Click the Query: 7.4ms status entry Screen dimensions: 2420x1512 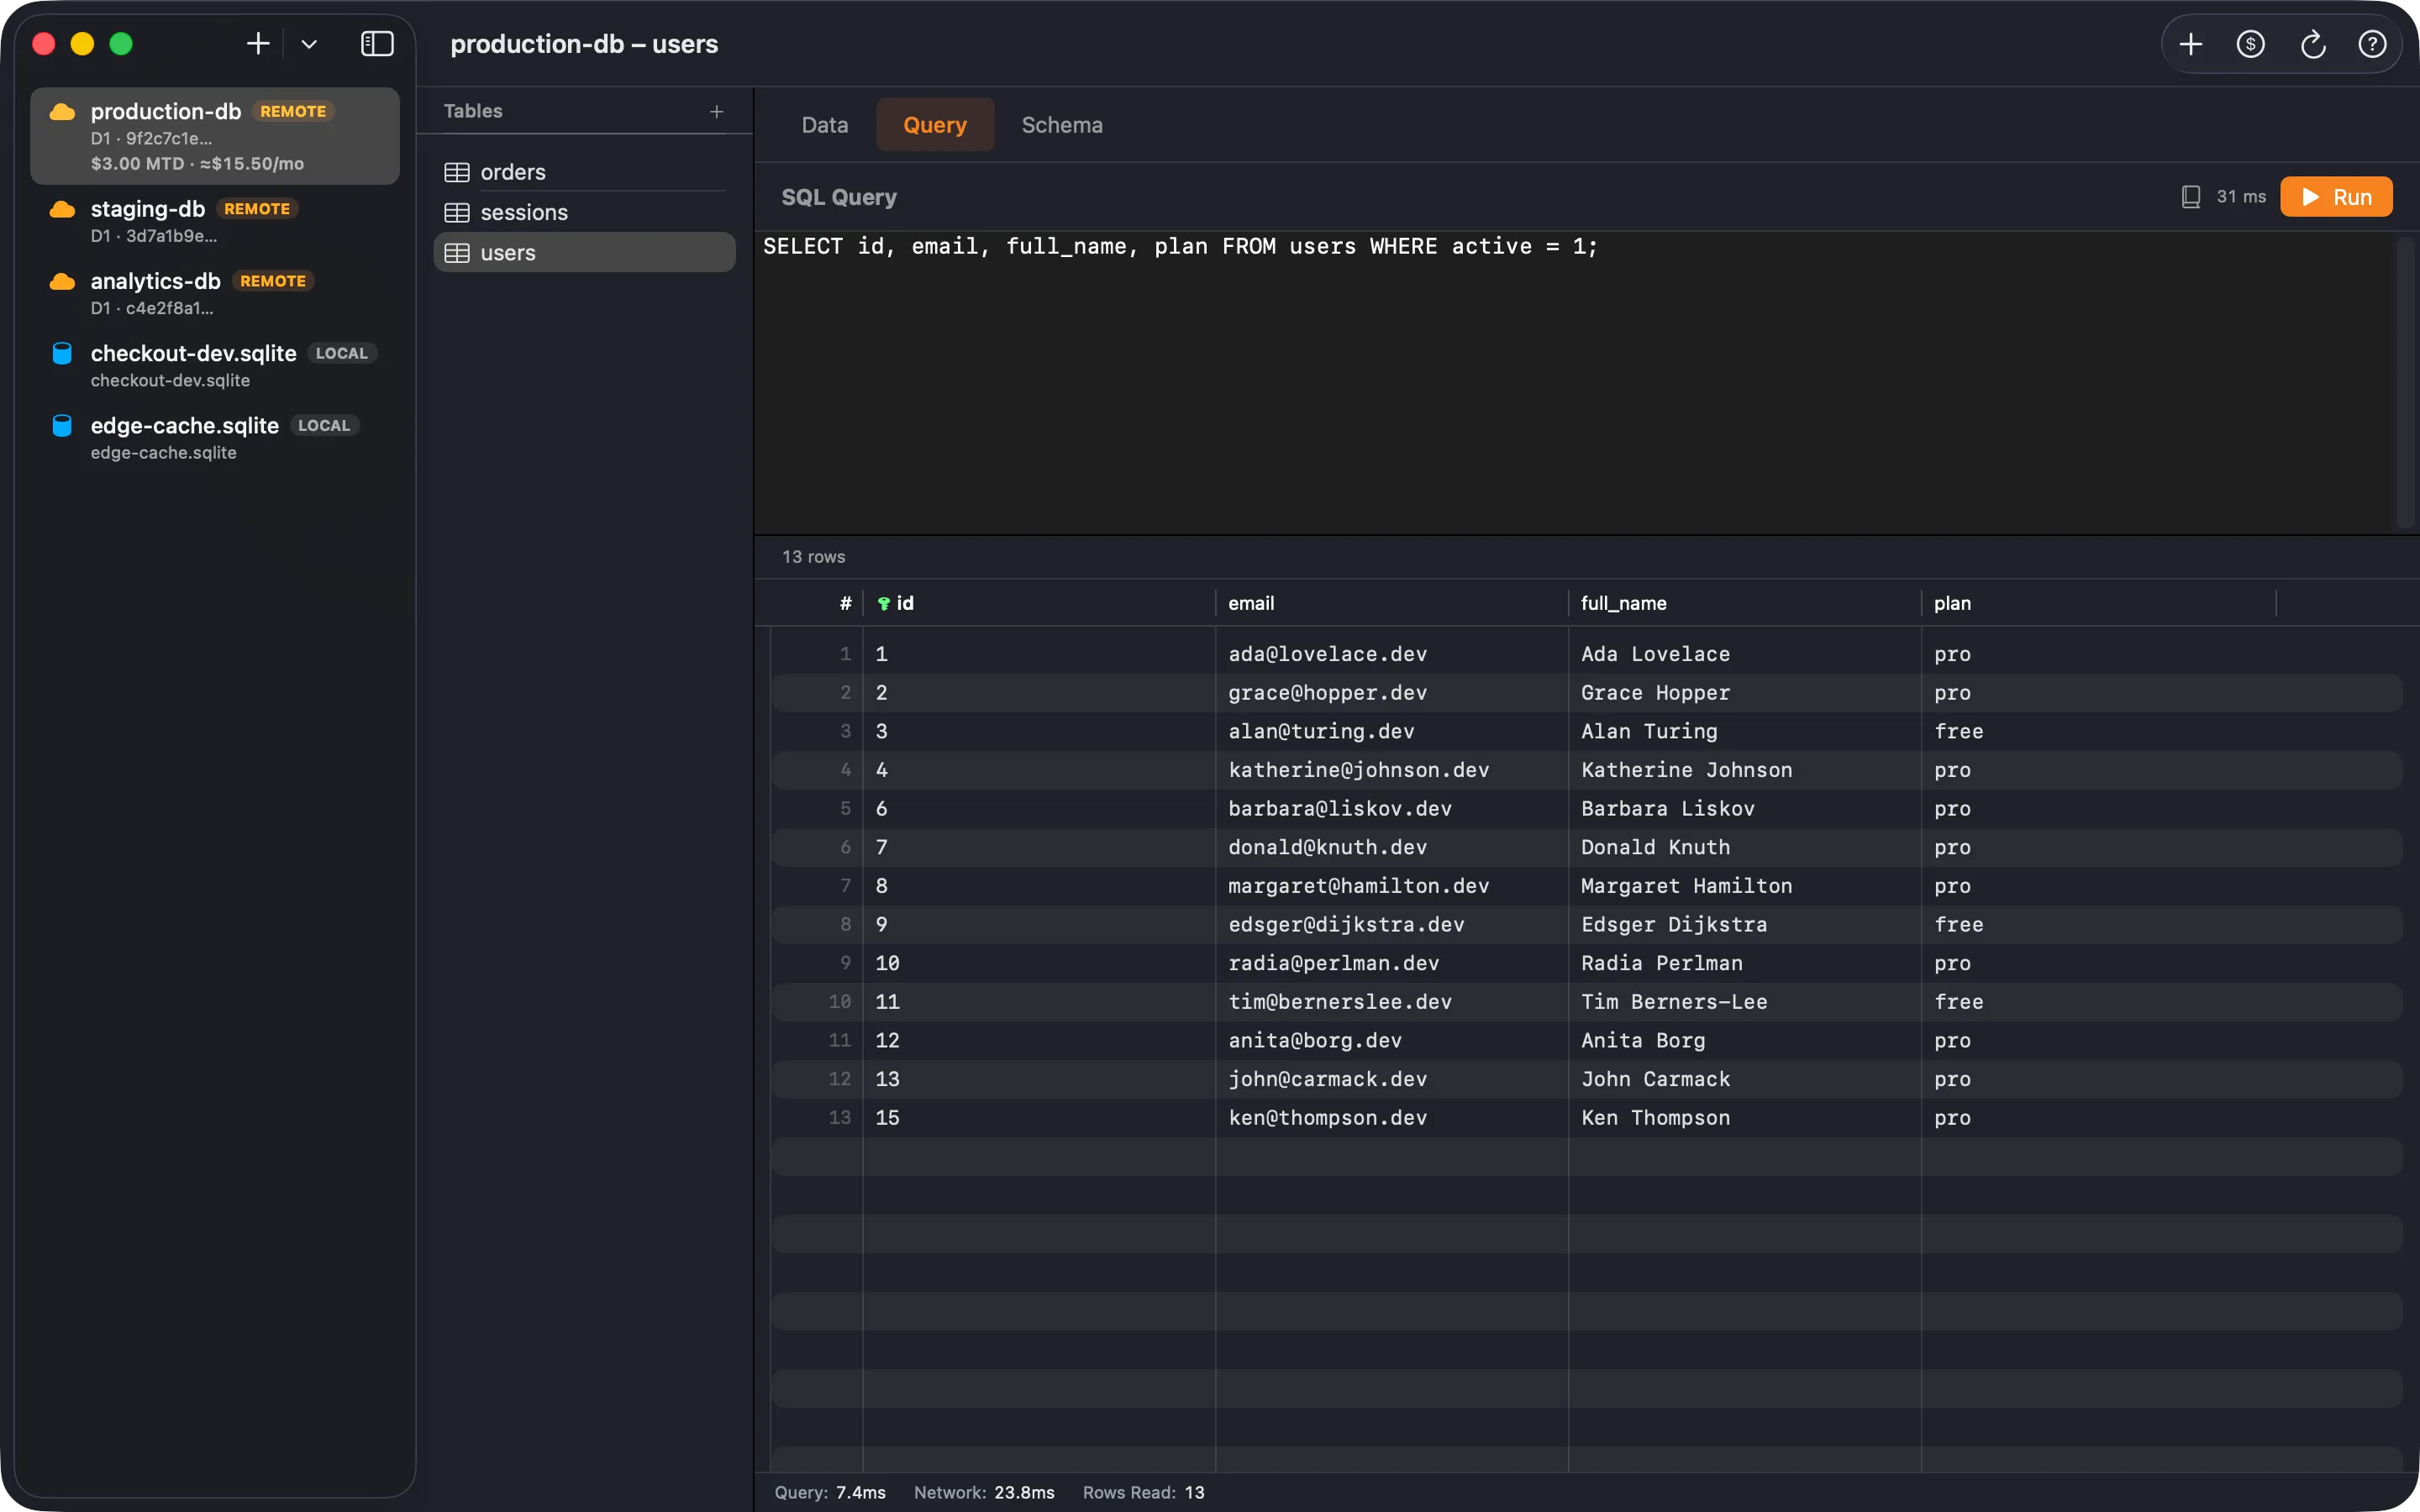click(830, 1492)
